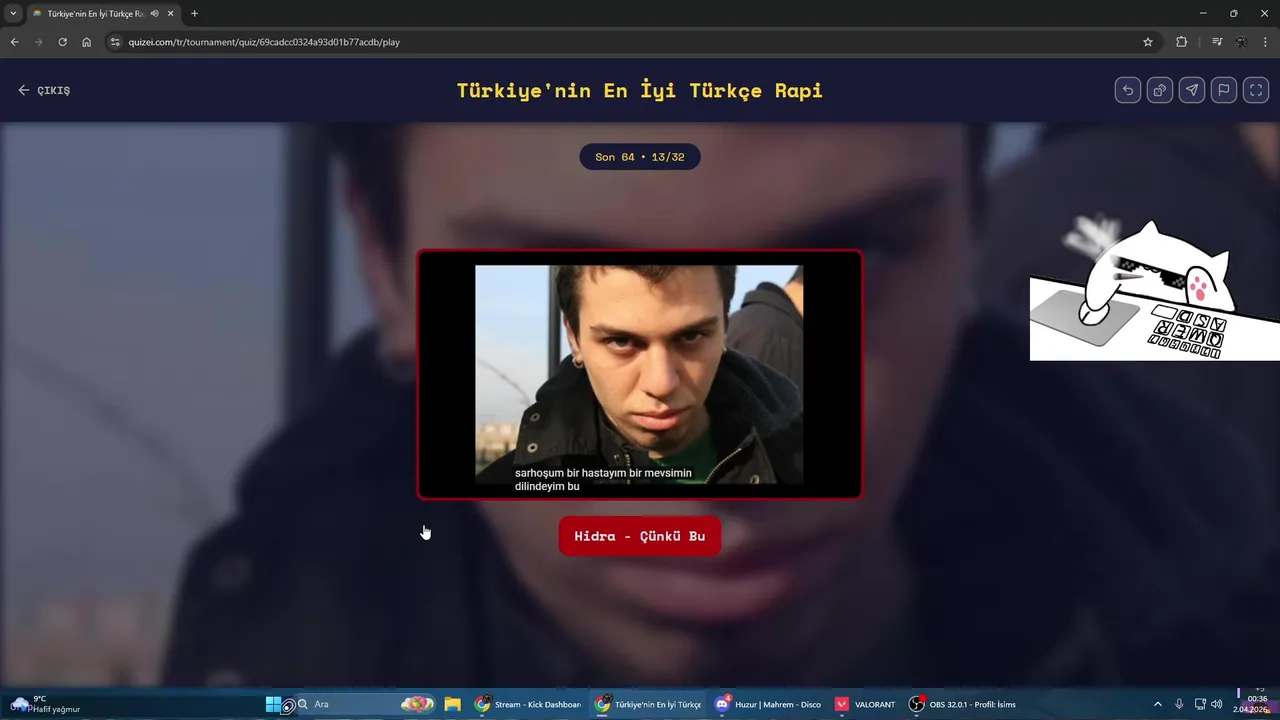The height and width of the screenshot is (720, 1280).
Task: Click the dice shuffle icon in quiz header
Action: pyautogui.click(x=1160, y=90)
